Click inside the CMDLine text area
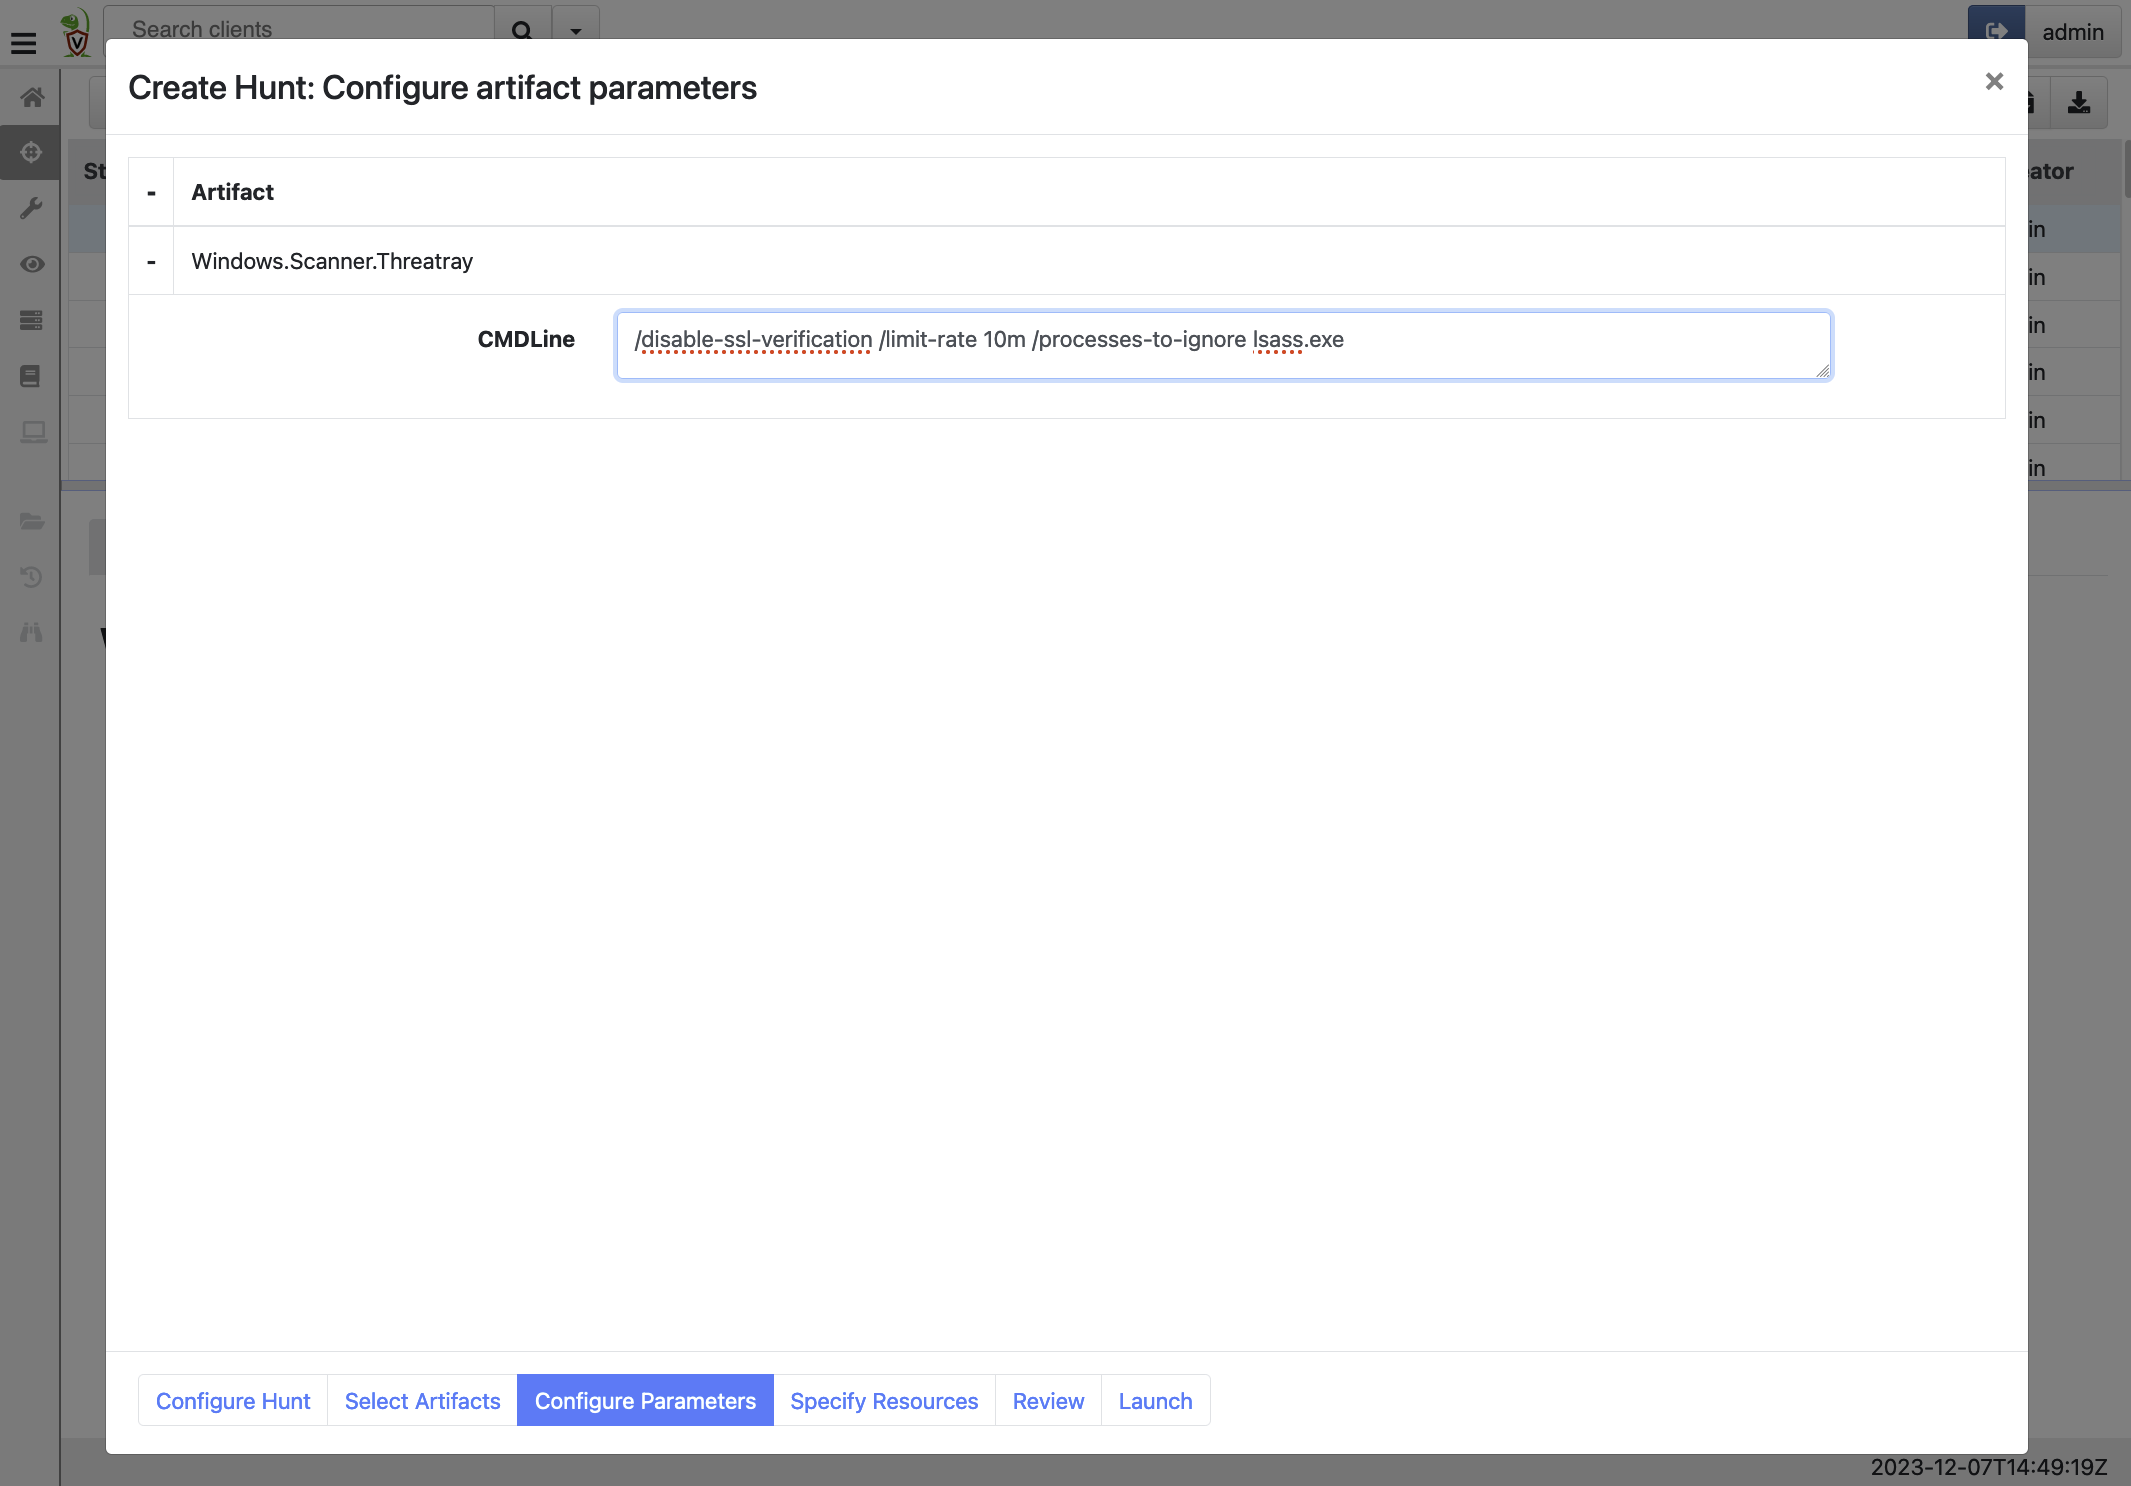2131x1486 pixels. pos(1223,345)
